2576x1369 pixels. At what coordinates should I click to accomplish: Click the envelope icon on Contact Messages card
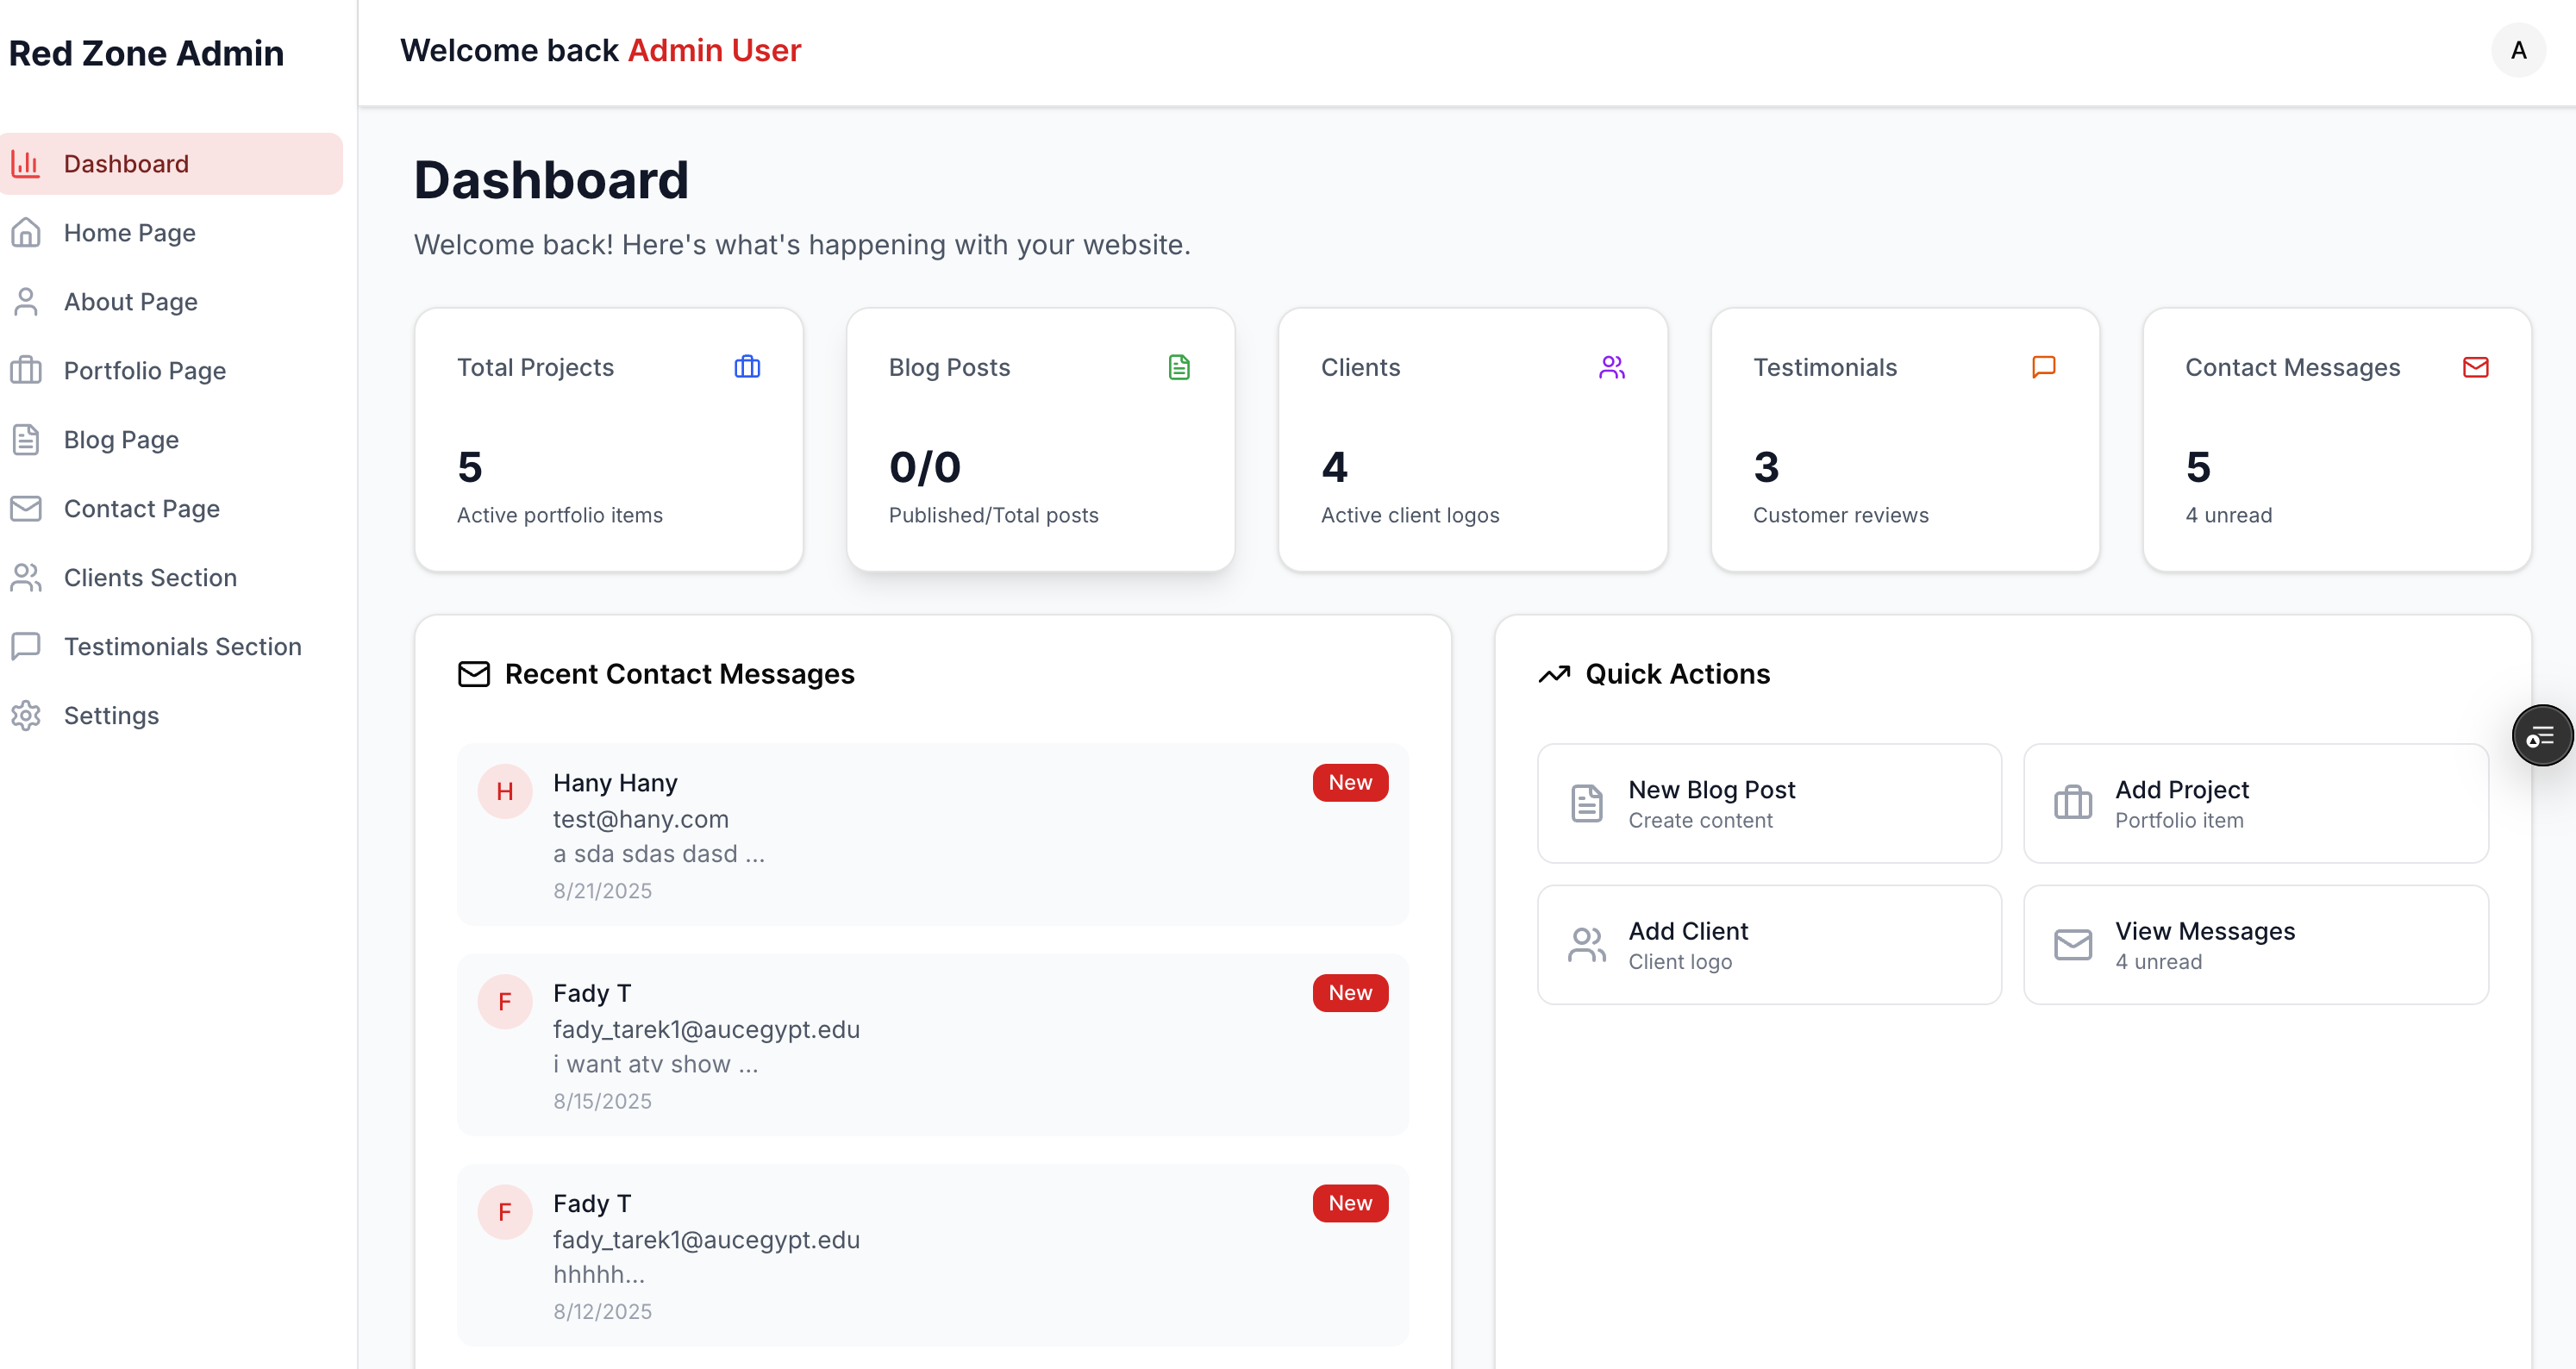point(2475,367)
